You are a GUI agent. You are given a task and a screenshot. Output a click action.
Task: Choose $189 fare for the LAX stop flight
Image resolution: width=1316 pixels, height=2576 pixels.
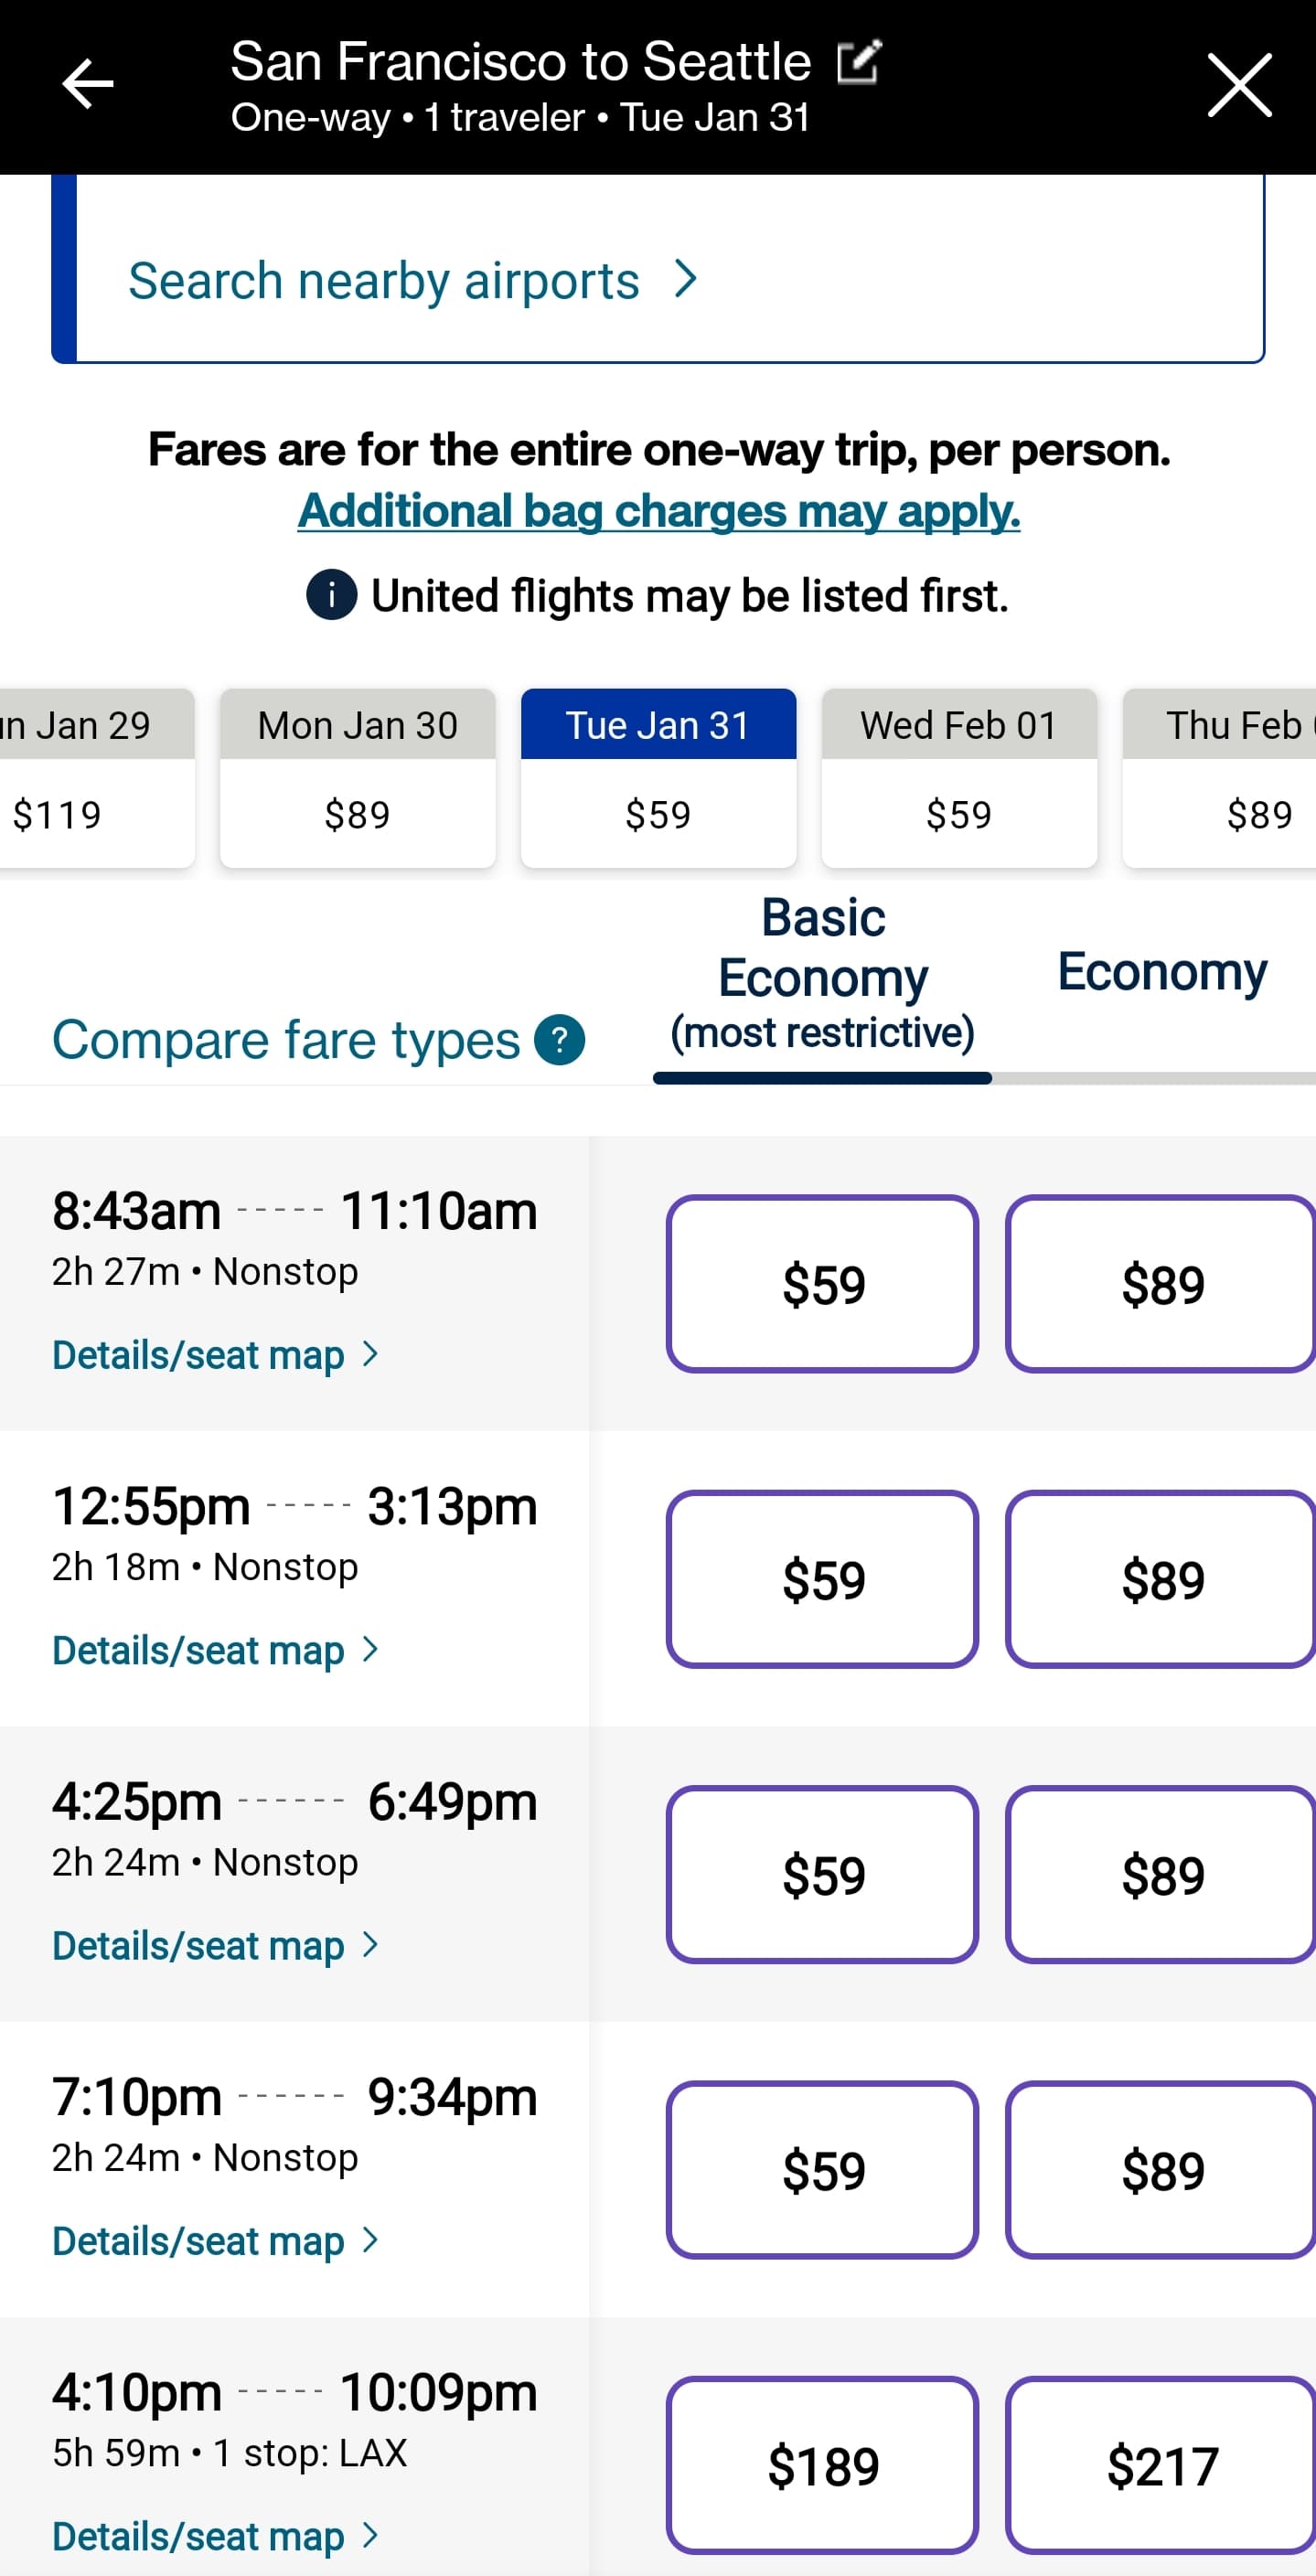coord(822,2465)
